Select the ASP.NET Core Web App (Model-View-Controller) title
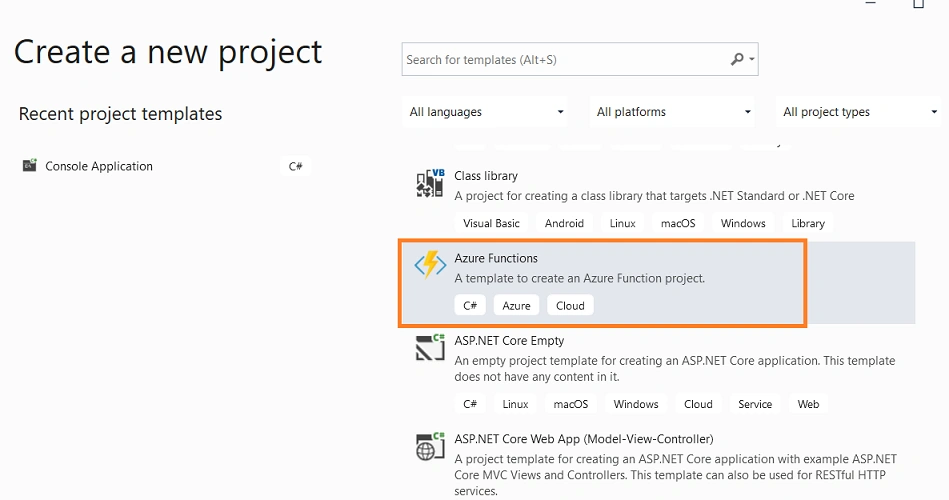This screenshot has width=949, height=500. click(583, 439)
